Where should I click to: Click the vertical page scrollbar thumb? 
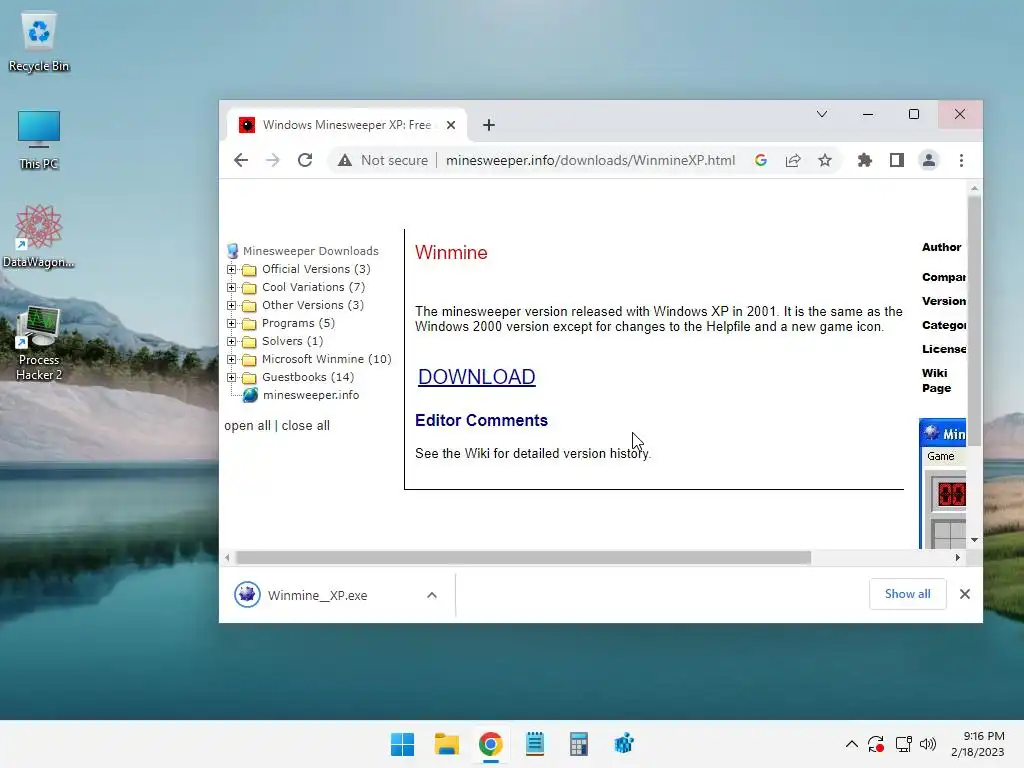[x=974, y=321]
